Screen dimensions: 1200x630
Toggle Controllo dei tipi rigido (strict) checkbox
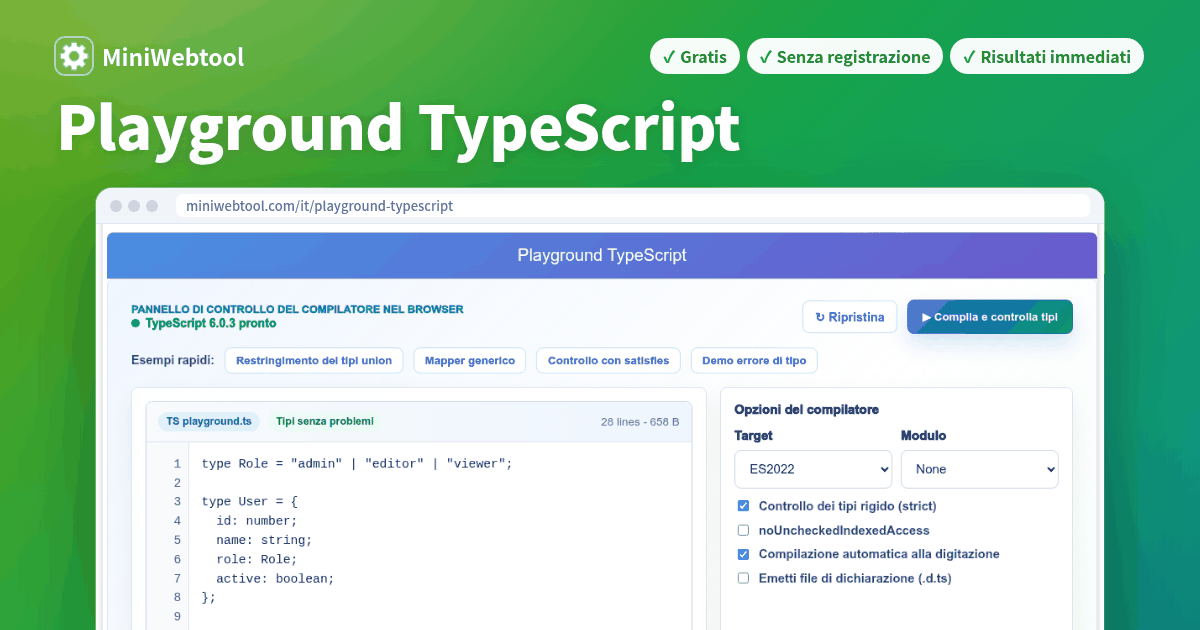(x=743, y=506)
